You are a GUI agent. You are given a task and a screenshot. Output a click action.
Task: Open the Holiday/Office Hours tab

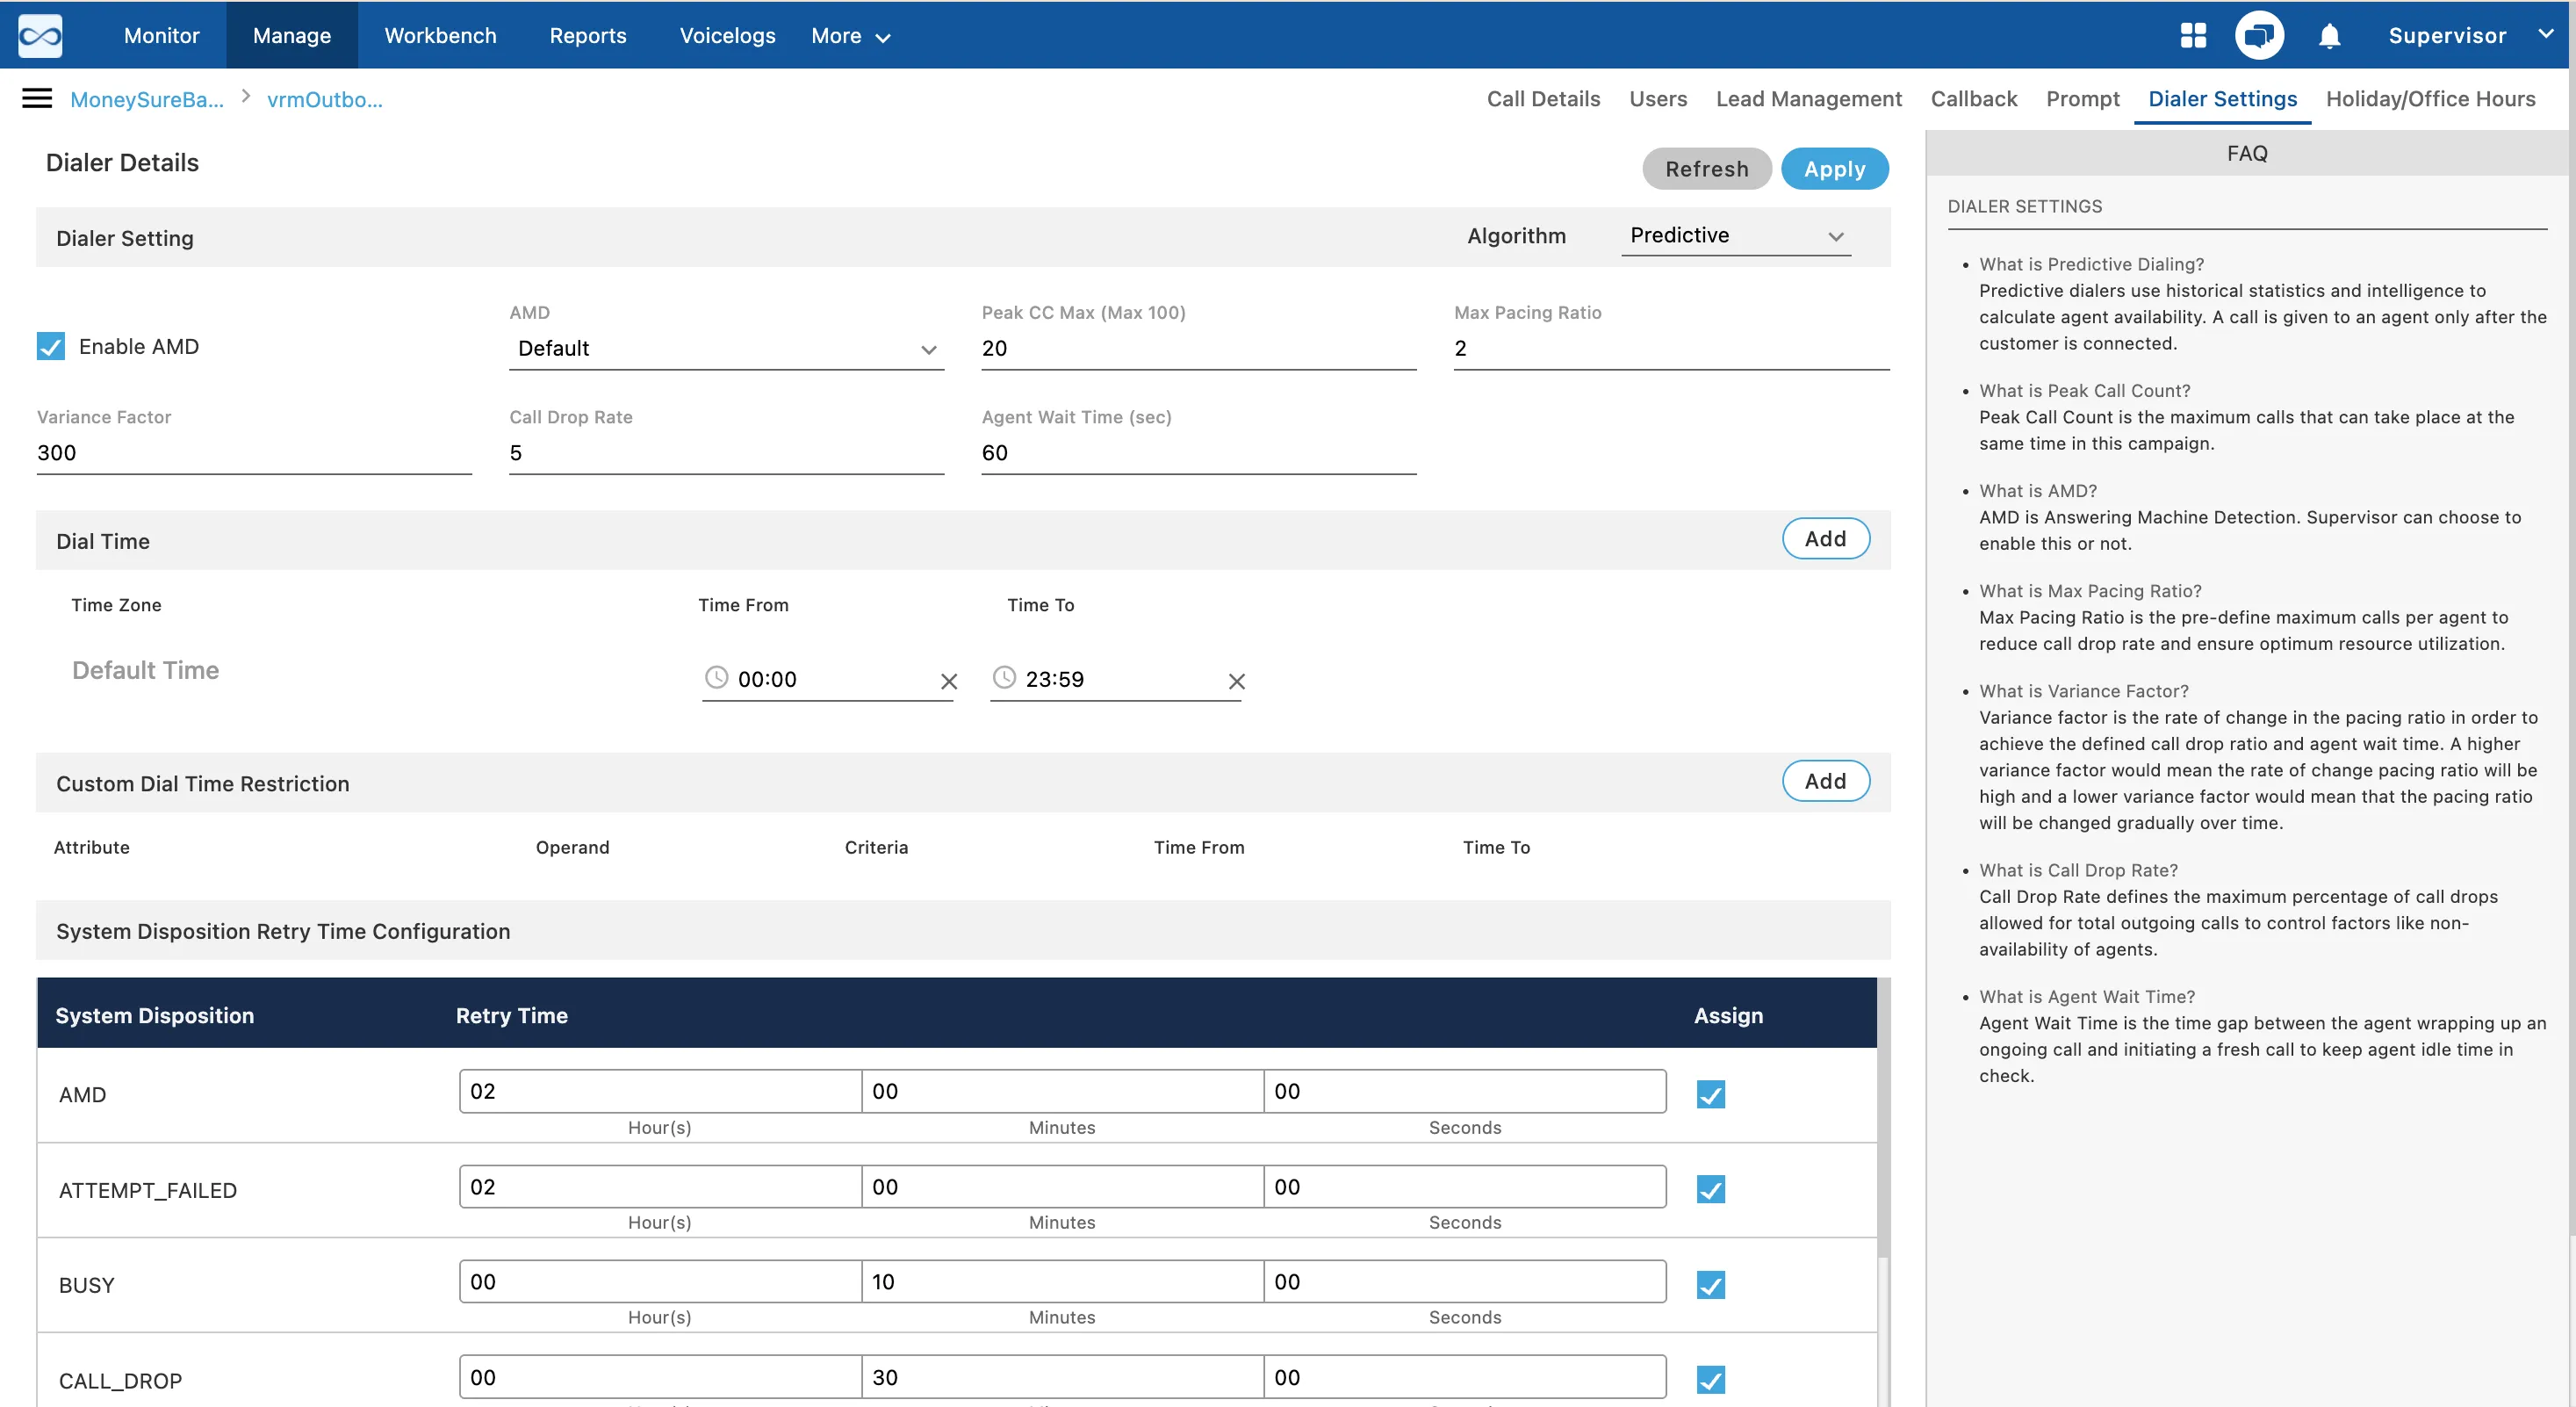[x=2430, y=99]
